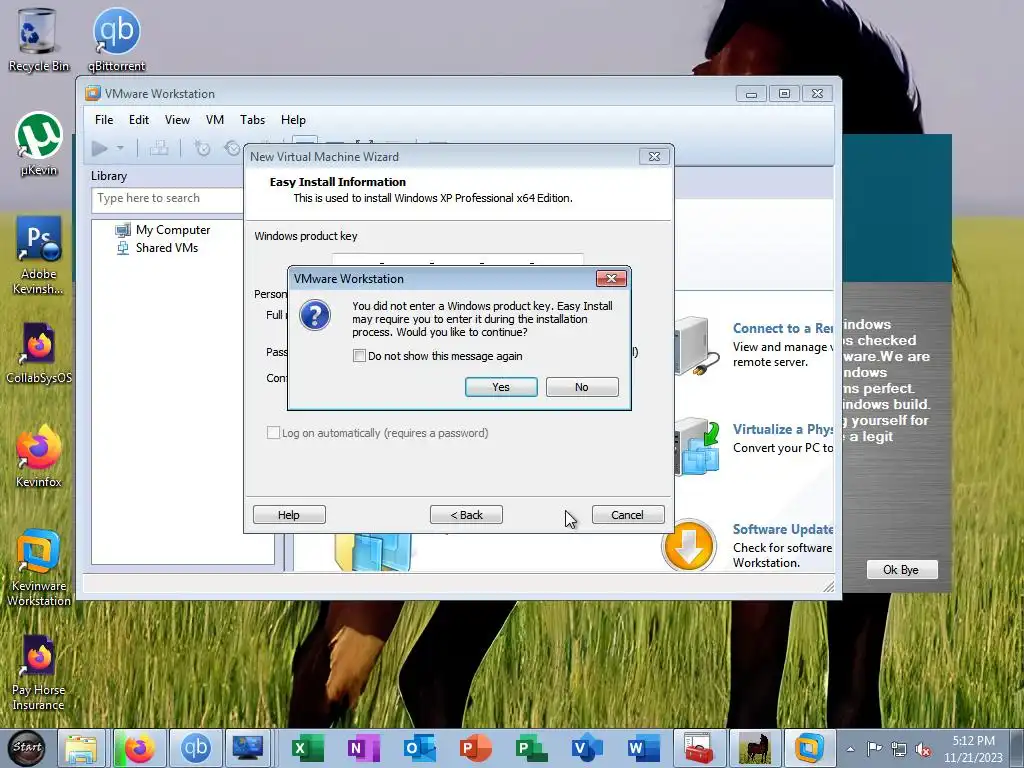Open the Help menu in VMware
The width and height of the screenshot is (1024, 768).
pos(293,120)
